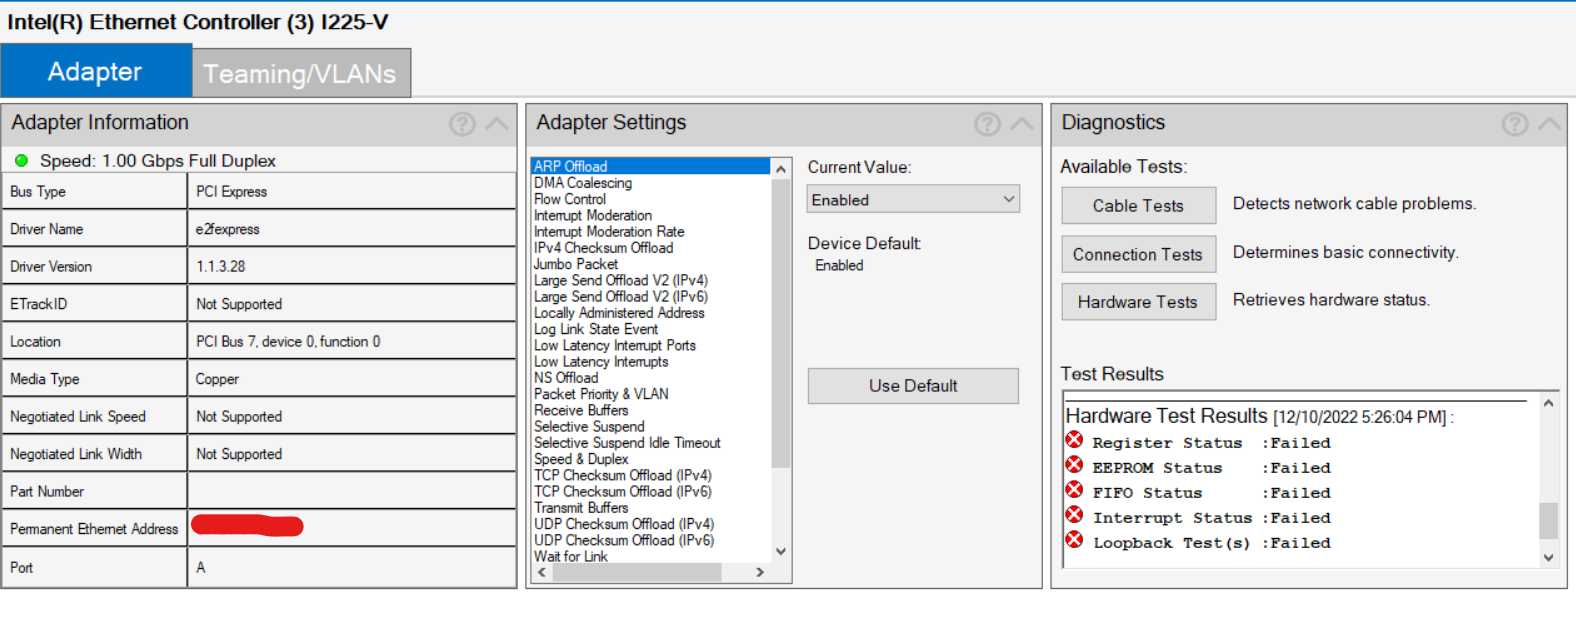Collapse the Adapter Information panel
Screen dimensions: 1576x638
497,124
